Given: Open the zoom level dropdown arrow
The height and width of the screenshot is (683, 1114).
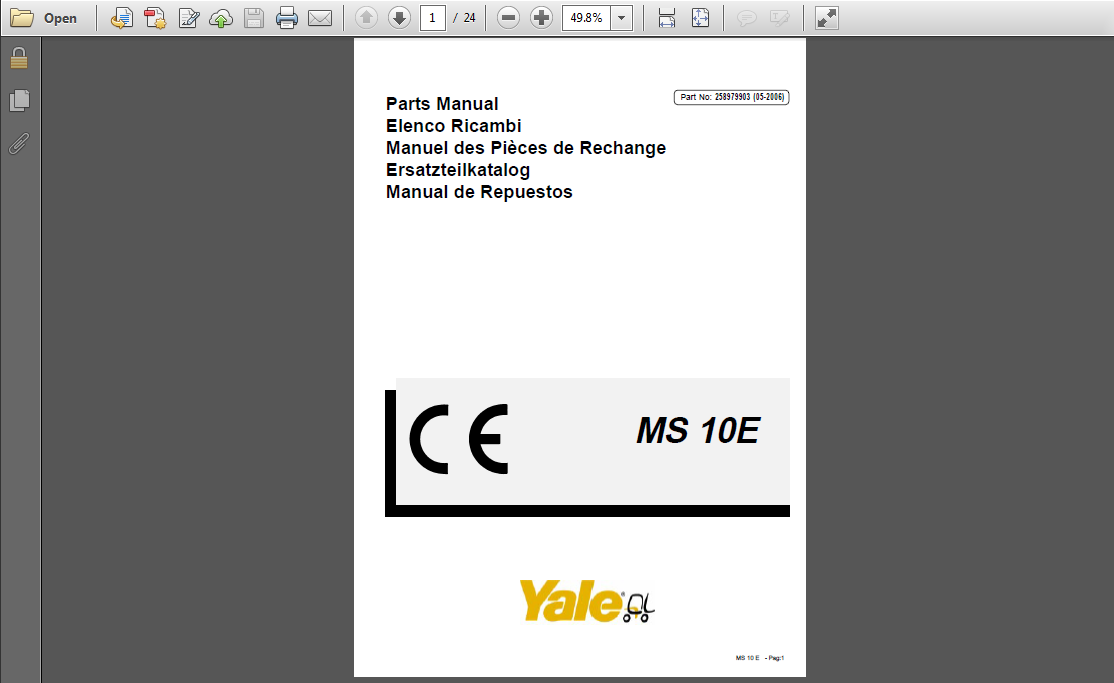Looking at the screenshot, I should (622, 18).
